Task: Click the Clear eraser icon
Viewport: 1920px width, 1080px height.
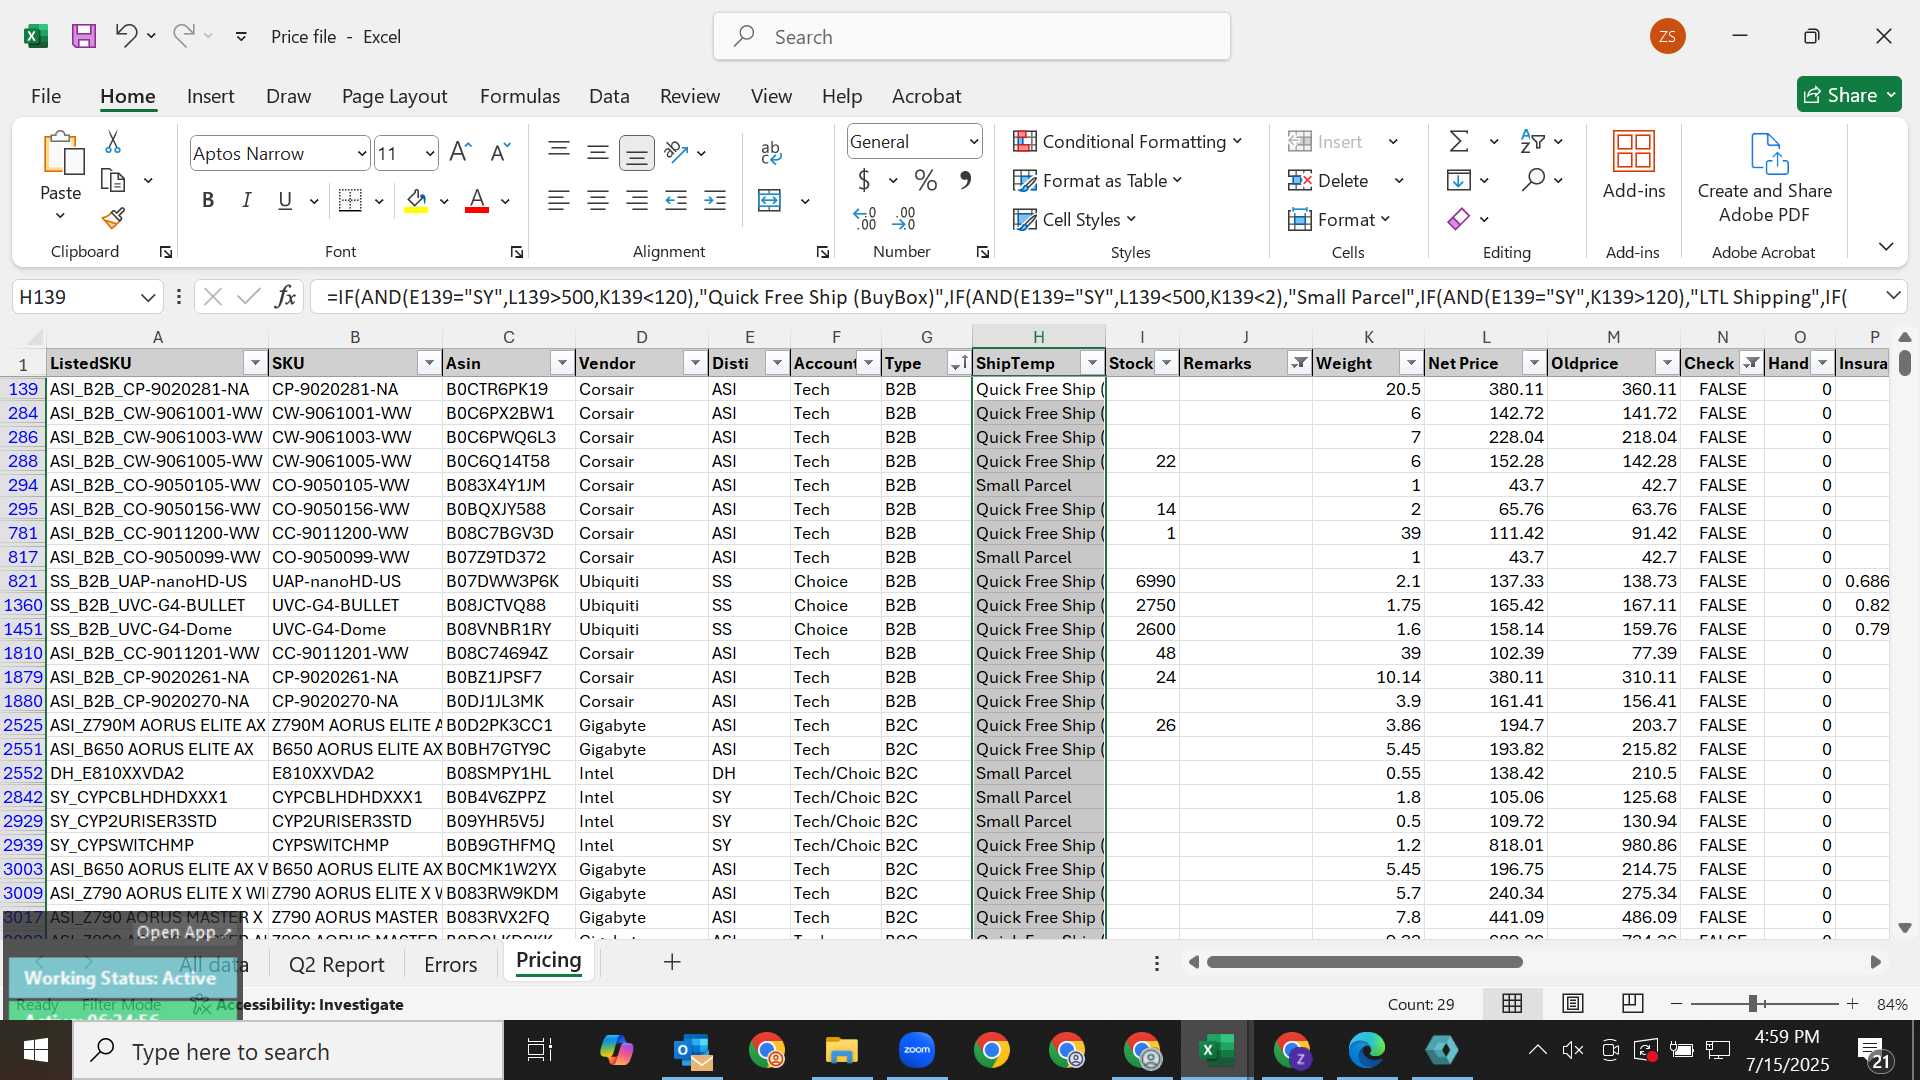Action: pos(1459,218)
